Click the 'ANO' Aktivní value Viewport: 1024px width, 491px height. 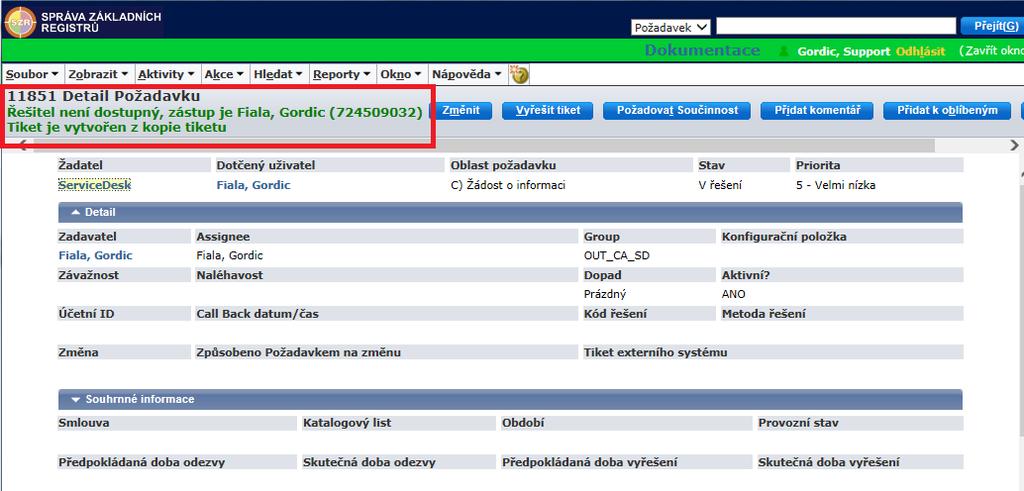[x=733, y=294]
